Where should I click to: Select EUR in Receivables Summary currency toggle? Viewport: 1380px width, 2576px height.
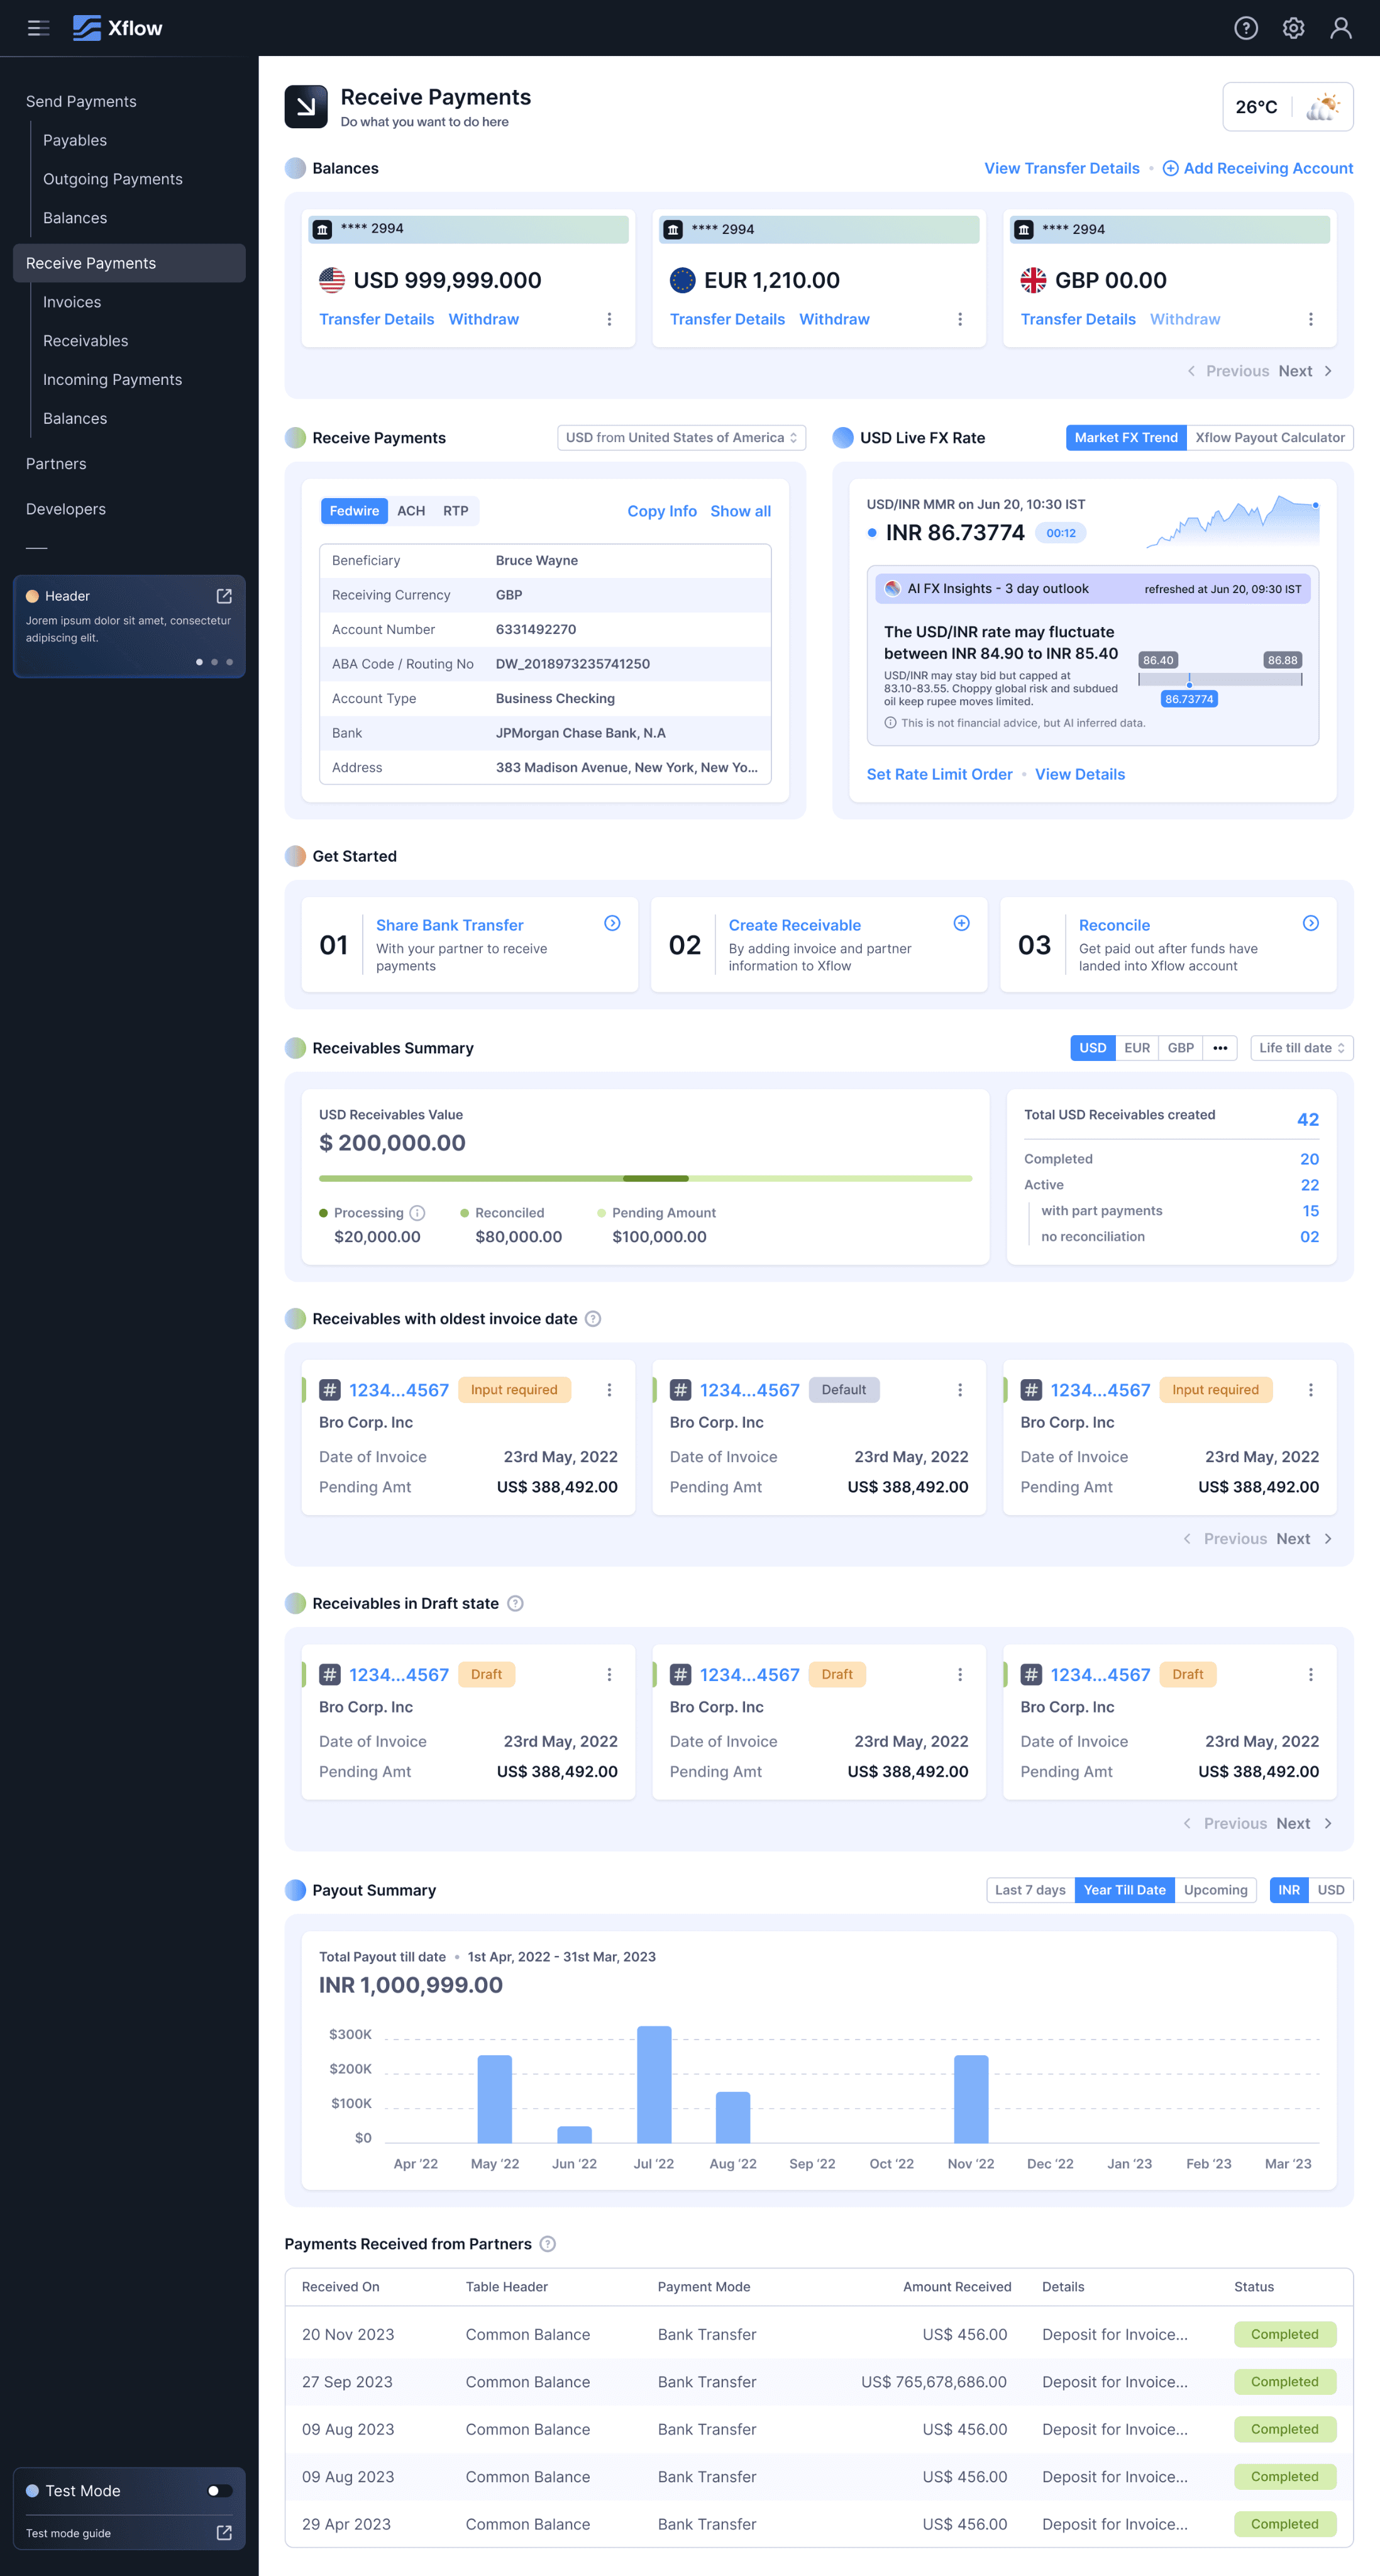(1136, 1048)
